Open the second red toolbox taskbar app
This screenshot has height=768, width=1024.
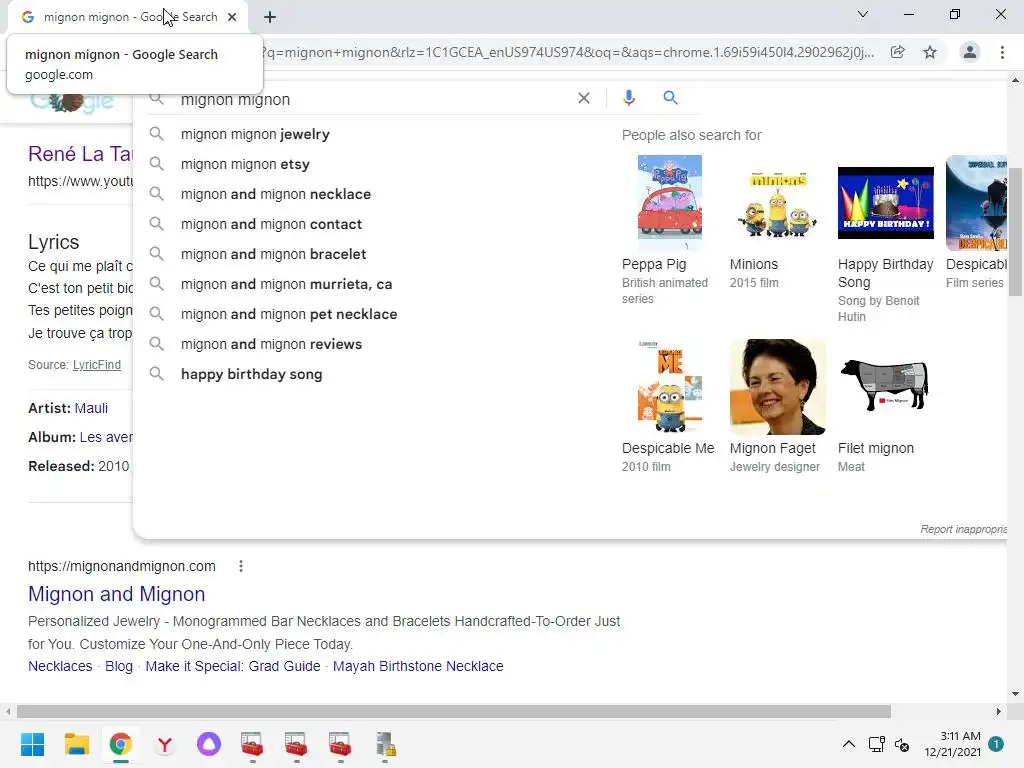(x=296, y=744)
